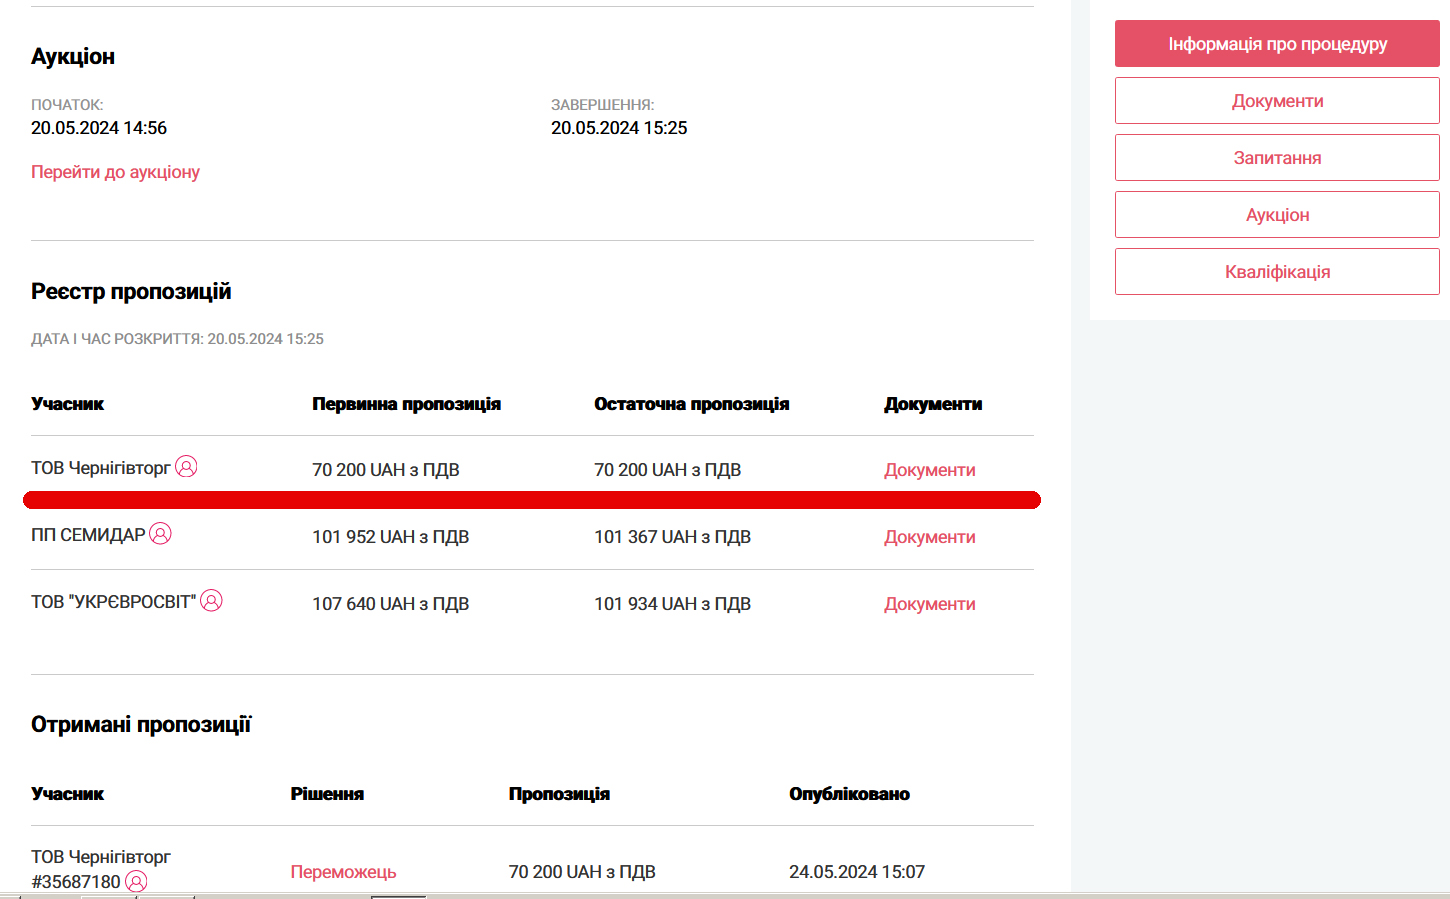Click the Остаточна пропозиція column header

[x=691, y=404]
